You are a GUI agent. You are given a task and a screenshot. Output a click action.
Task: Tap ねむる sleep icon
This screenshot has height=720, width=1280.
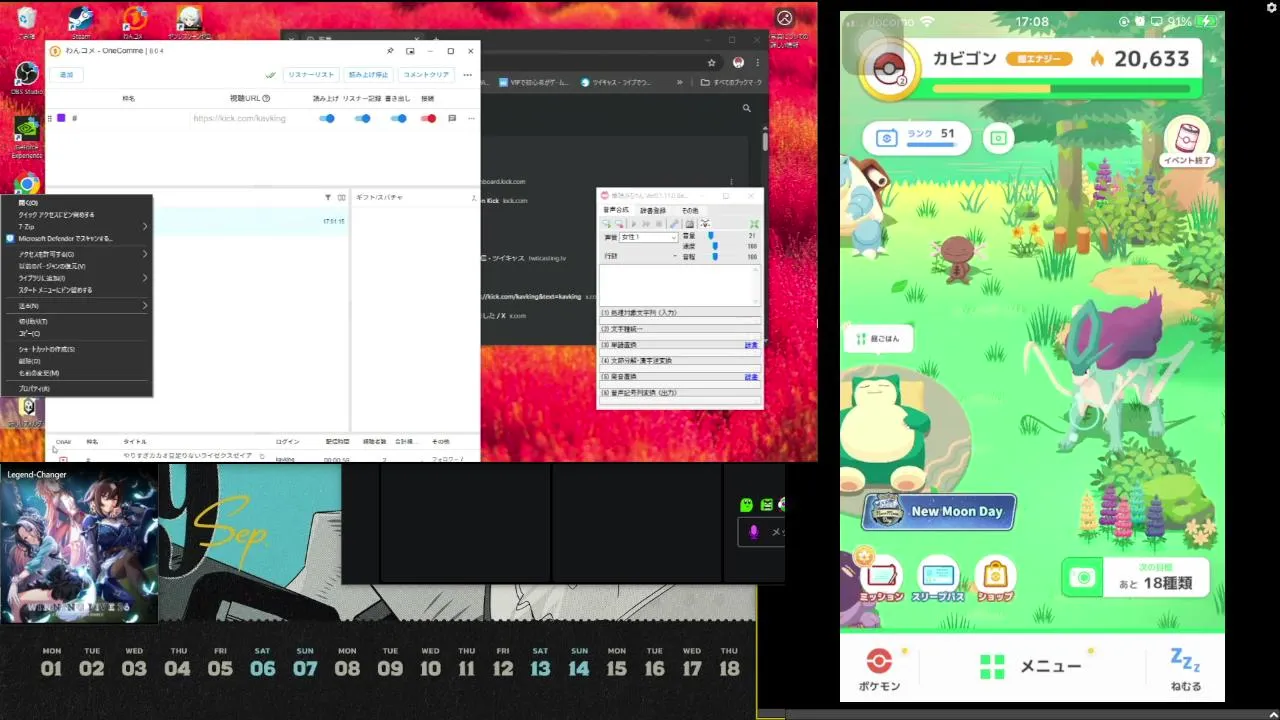(x=1185, y=669)
